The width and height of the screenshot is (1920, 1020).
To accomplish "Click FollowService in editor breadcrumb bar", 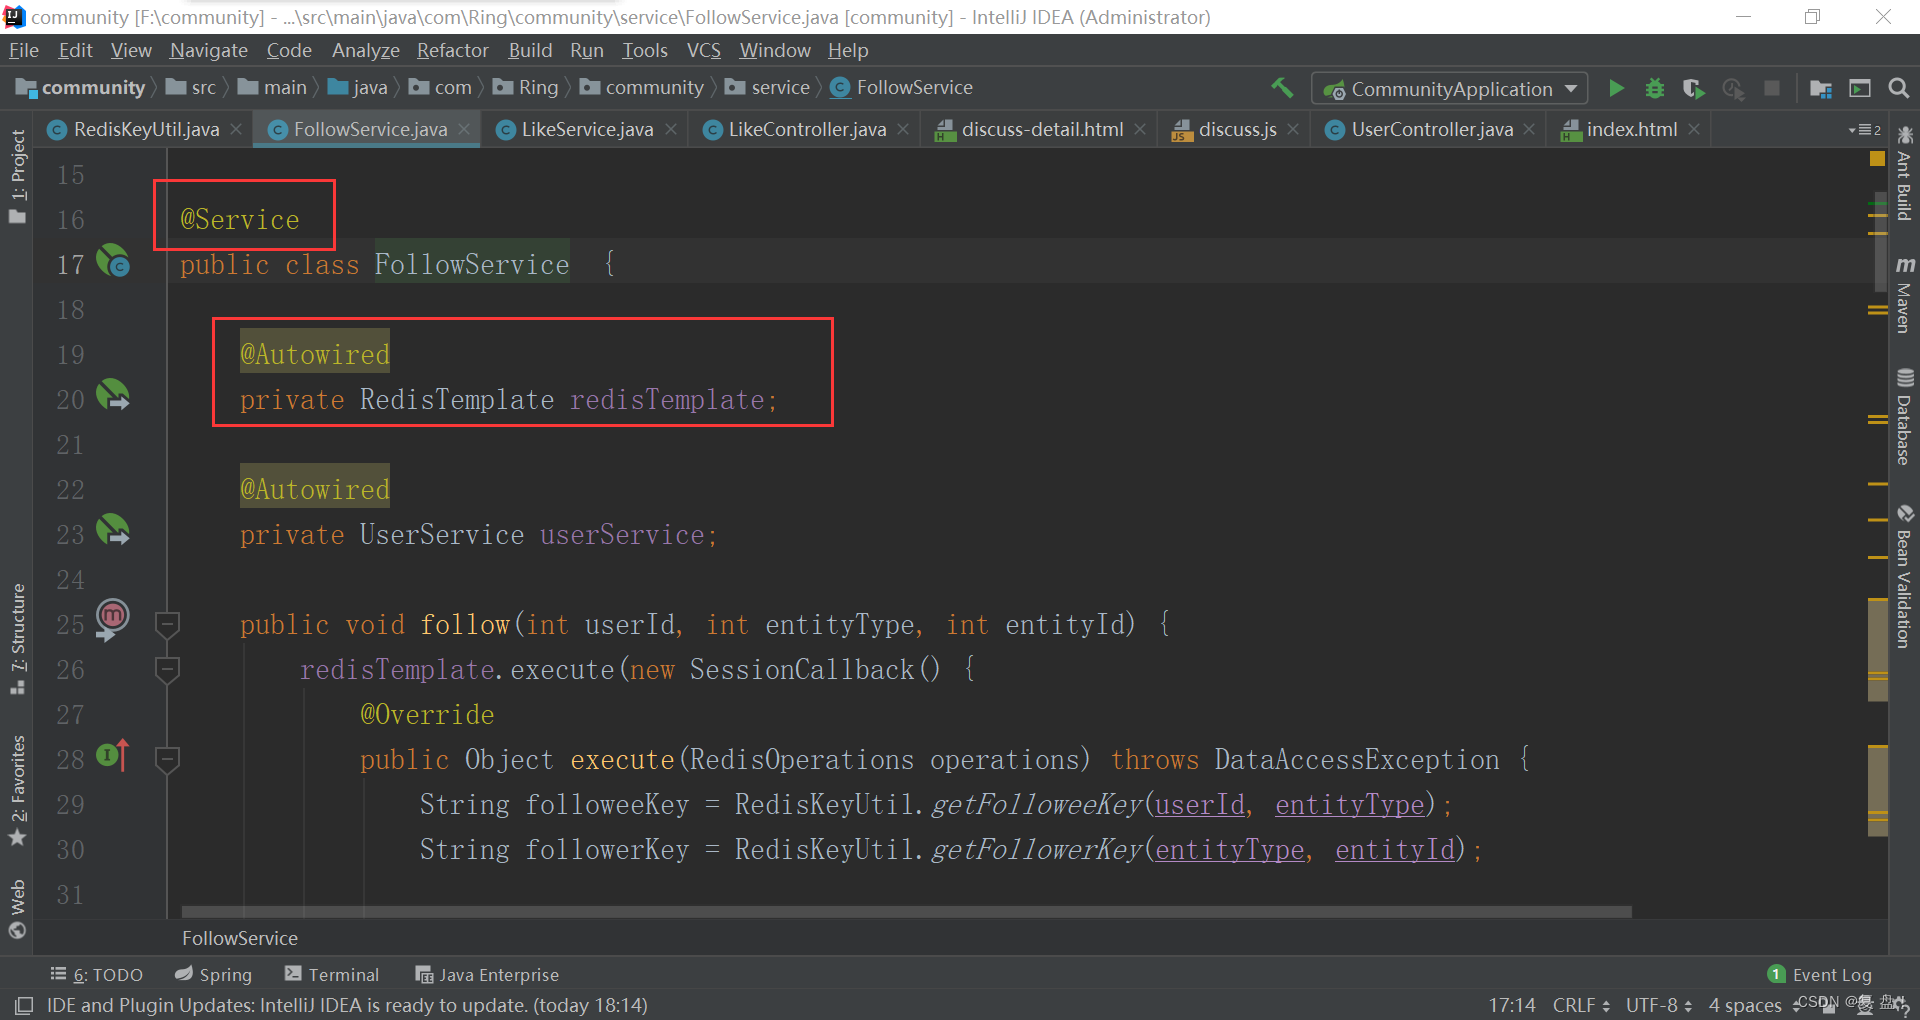I will pyautogui.click(x=240, y=938).
